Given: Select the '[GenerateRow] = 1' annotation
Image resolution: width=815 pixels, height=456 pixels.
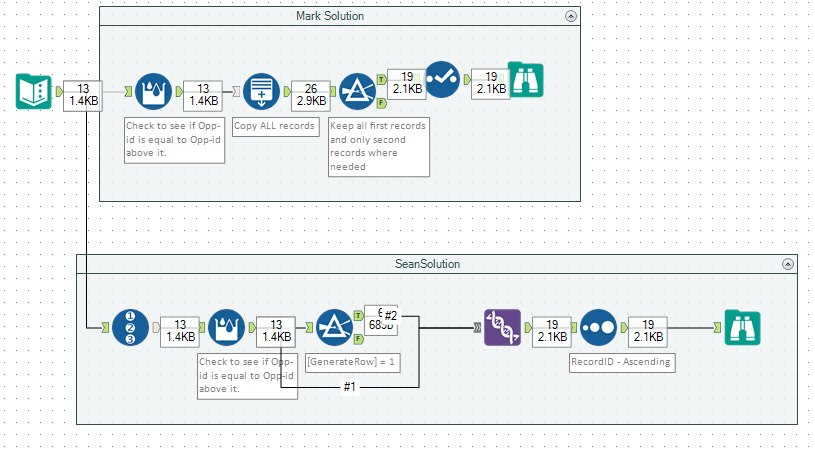Looking at the screenshot, I should (353, 362).
